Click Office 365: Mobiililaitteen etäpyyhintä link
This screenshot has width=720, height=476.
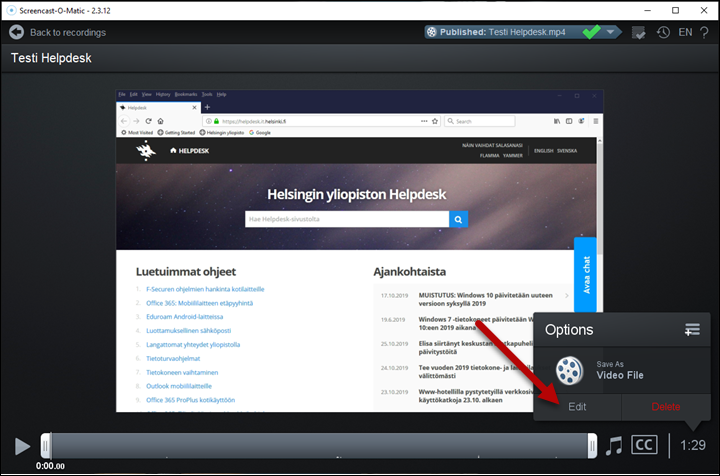[200, 303]
